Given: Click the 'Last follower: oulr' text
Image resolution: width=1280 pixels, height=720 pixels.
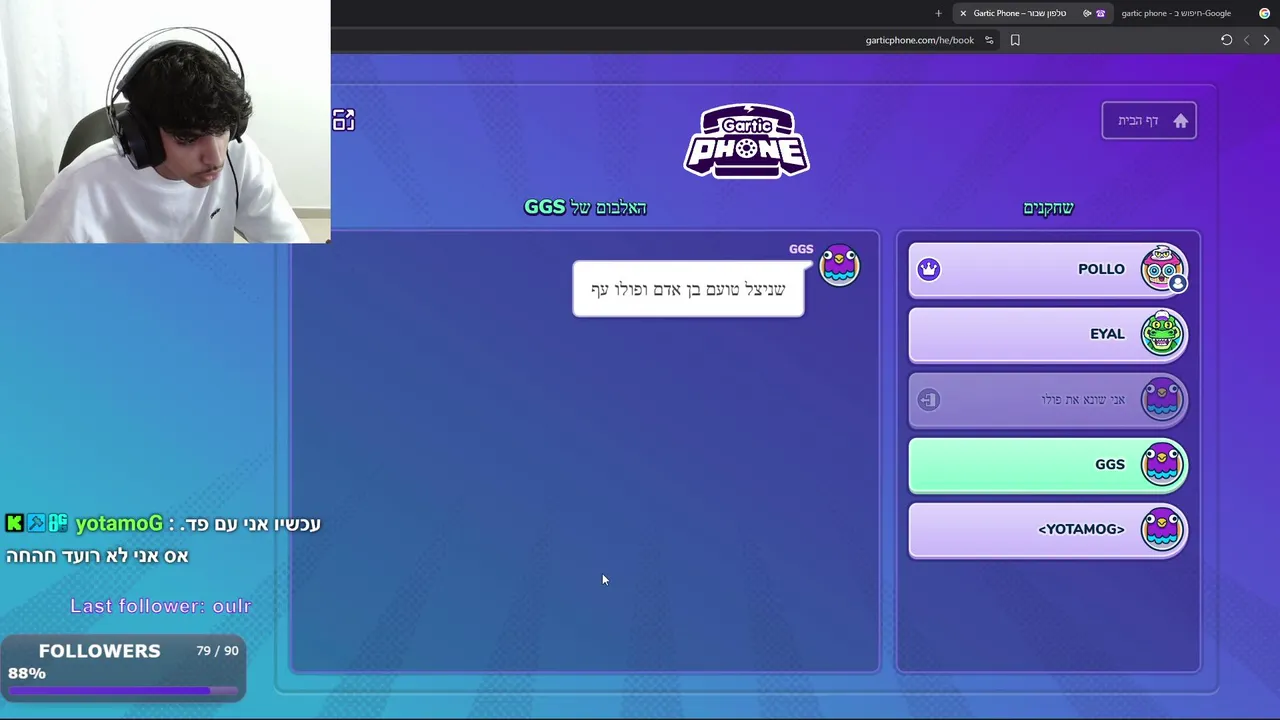Looking at the screenshot, I should pyautogui.click(x=161, y=605).
